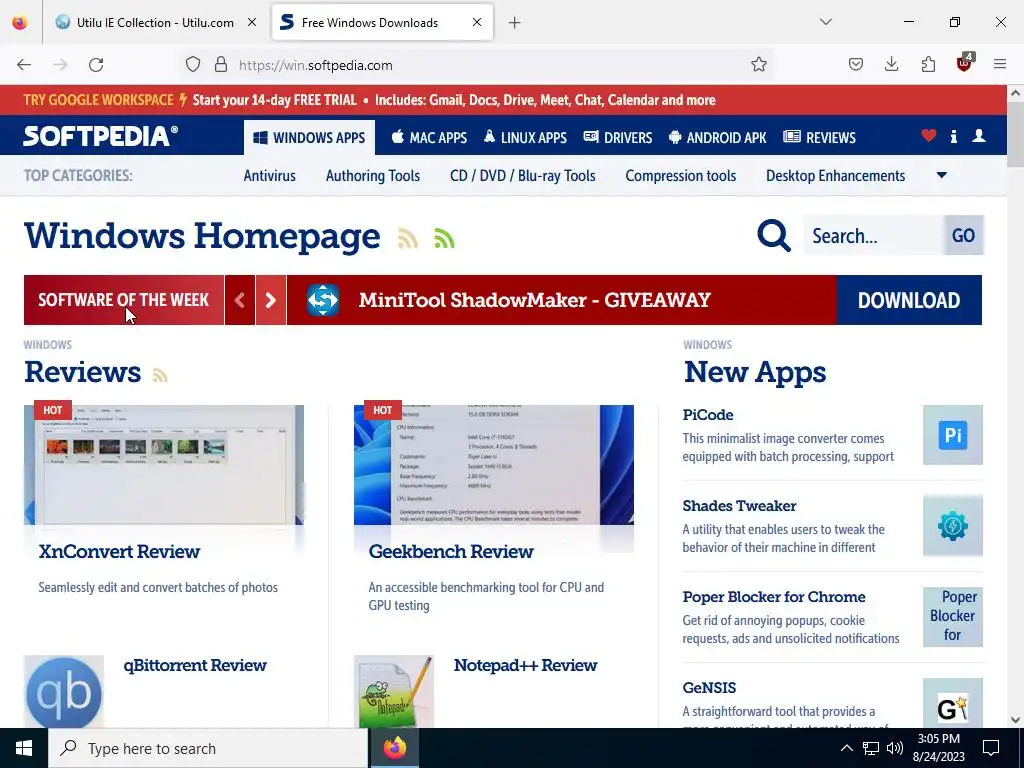Image resolution: width=1024 pixels, height=768 pixels.
Task: Open the XnConvert Review title
Action: [x=119, y=551]
